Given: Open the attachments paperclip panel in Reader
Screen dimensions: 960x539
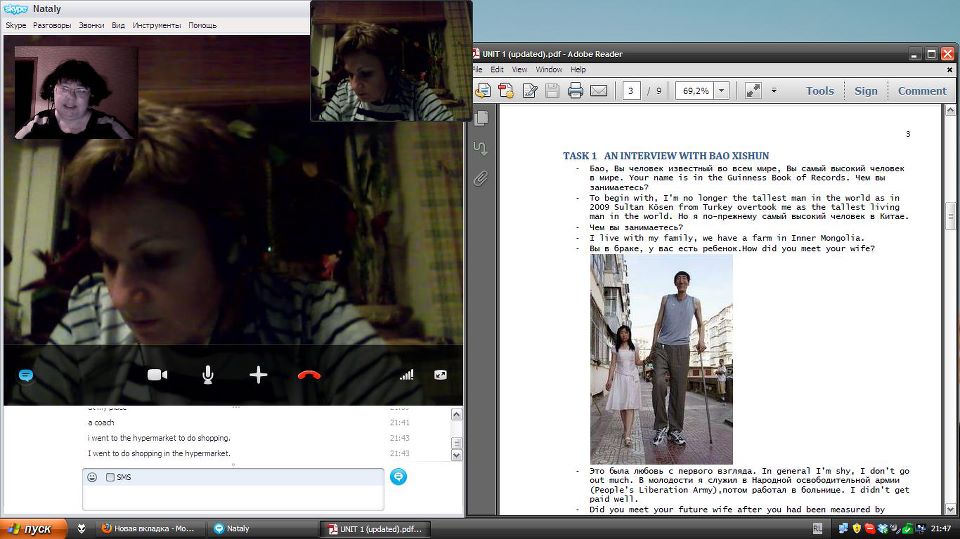Looking at the screenshot, I should coord(481,179).
